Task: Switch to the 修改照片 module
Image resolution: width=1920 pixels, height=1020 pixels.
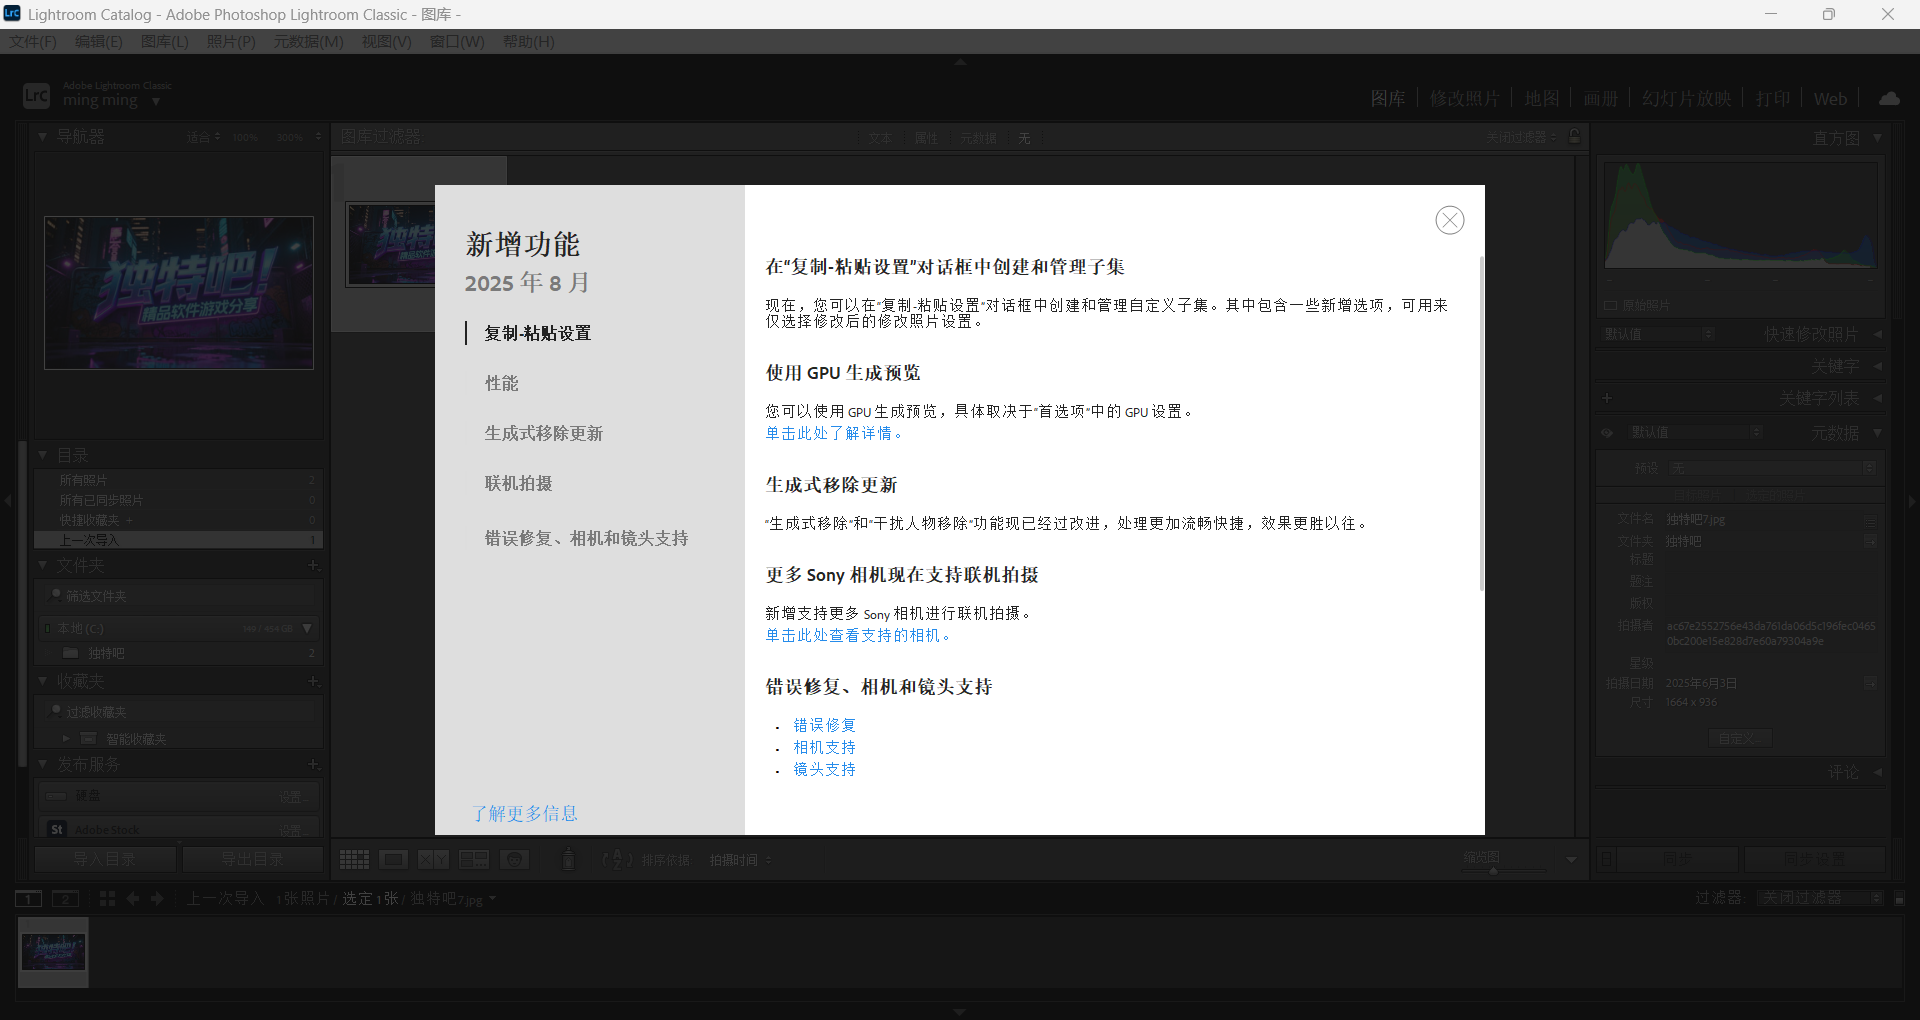Action: [x=1465, y=98]
